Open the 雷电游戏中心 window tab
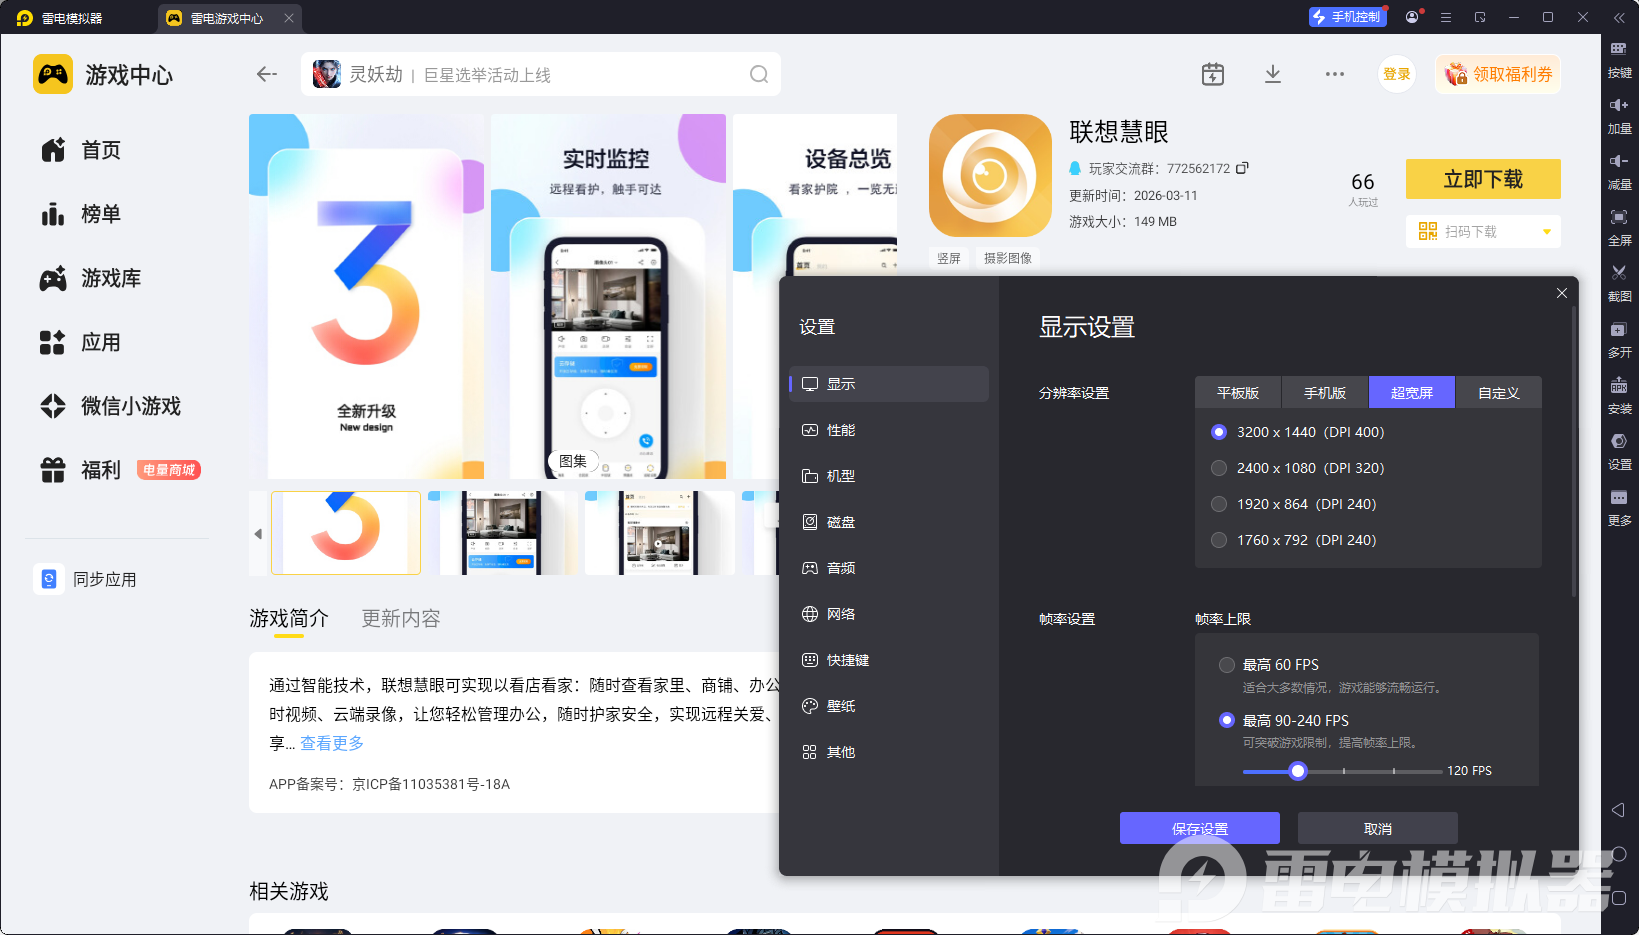 tap(227, 18)
